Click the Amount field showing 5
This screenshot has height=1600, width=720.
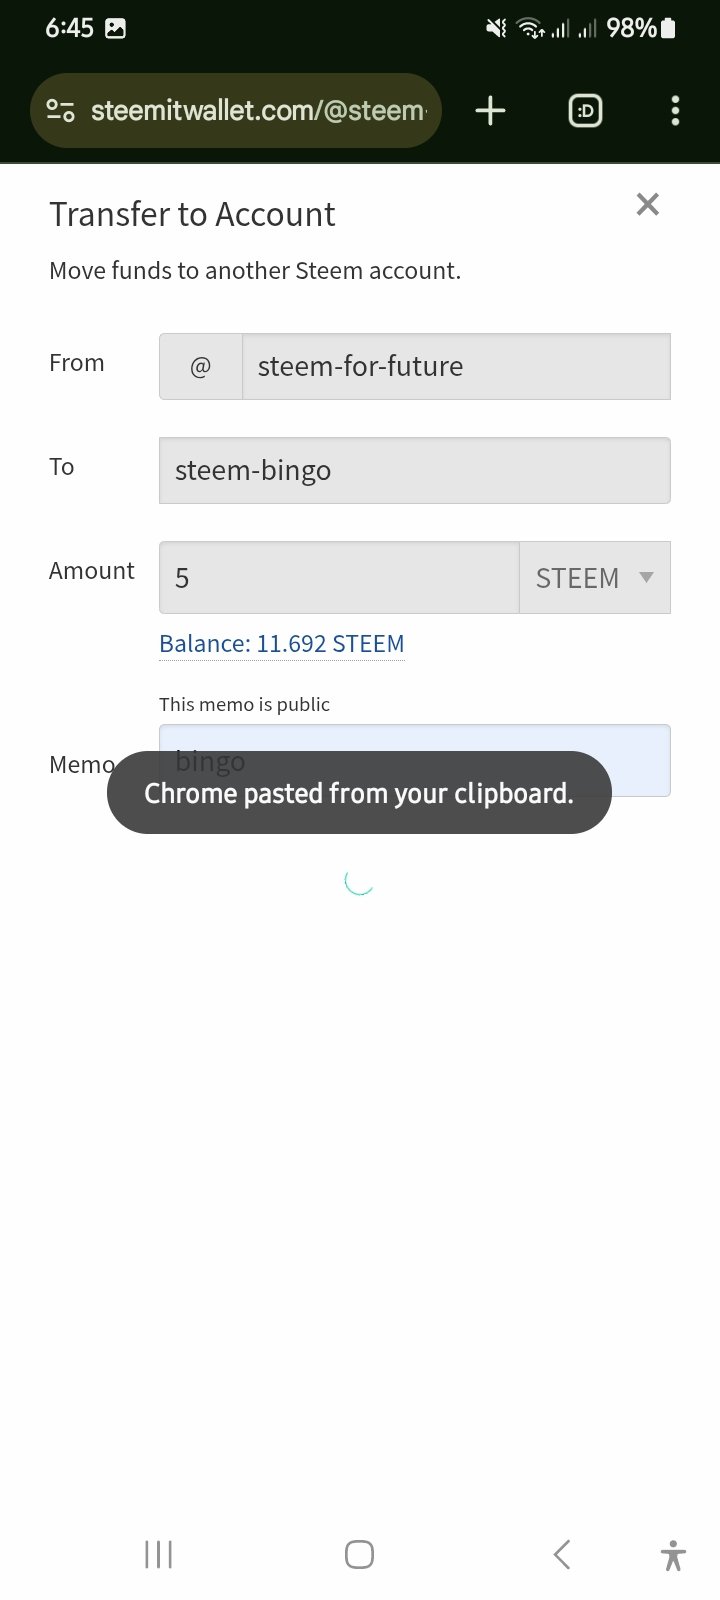coord(338,578)
